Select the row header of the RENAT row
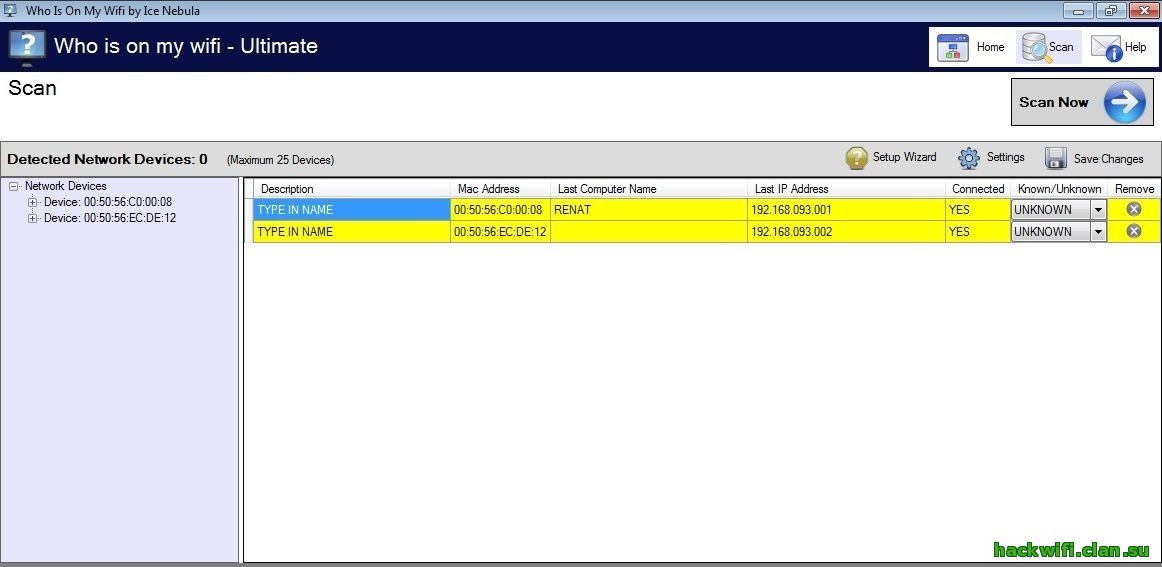Viewport: 1162px width, 567px height. [249, 210]
